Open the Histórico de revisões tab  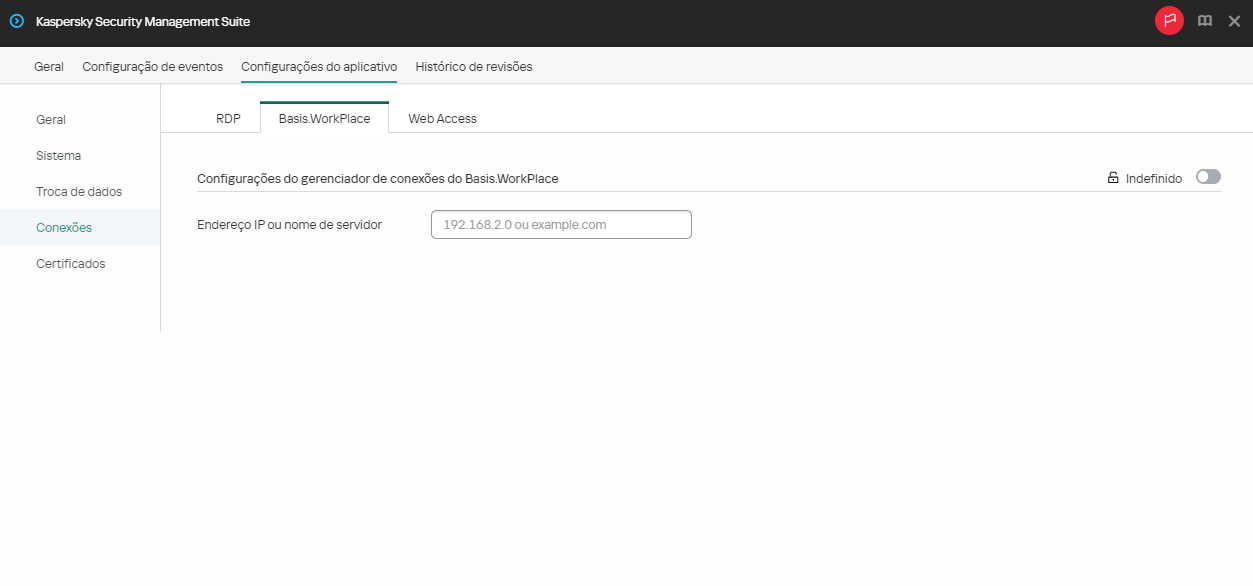(x=472, y=66)
